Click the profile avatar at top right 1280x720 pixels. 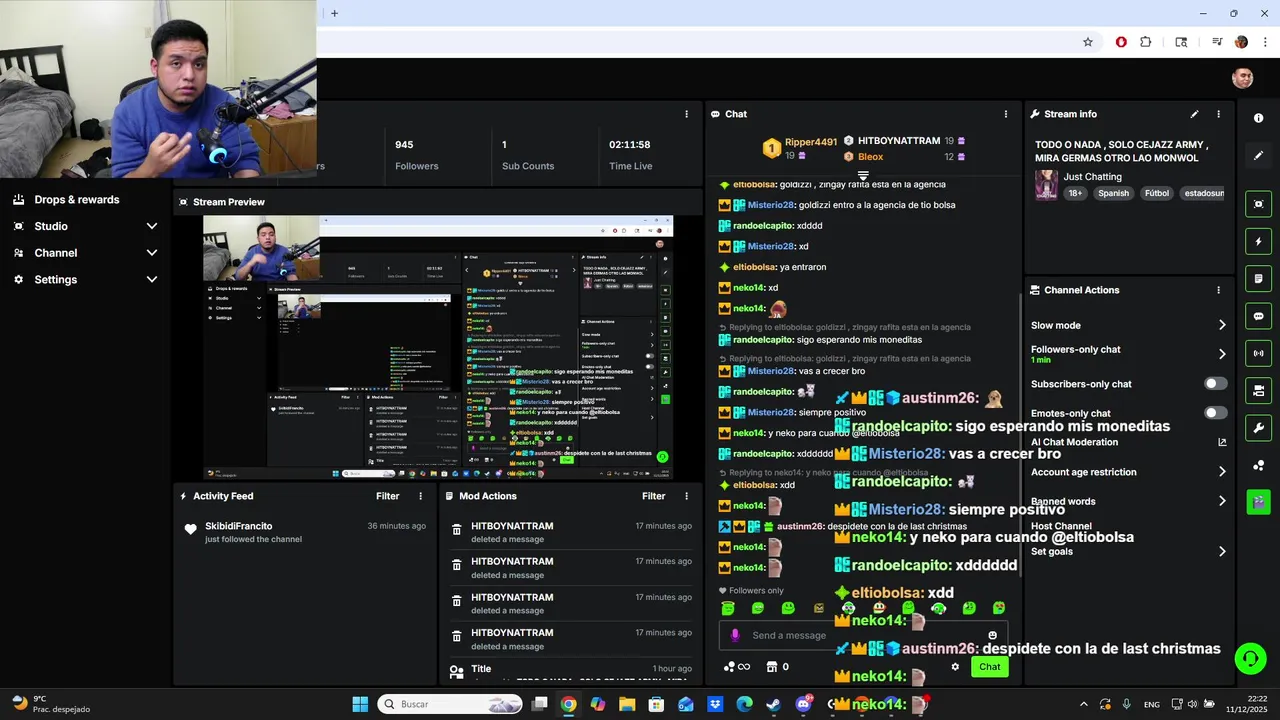[1243, 79]
